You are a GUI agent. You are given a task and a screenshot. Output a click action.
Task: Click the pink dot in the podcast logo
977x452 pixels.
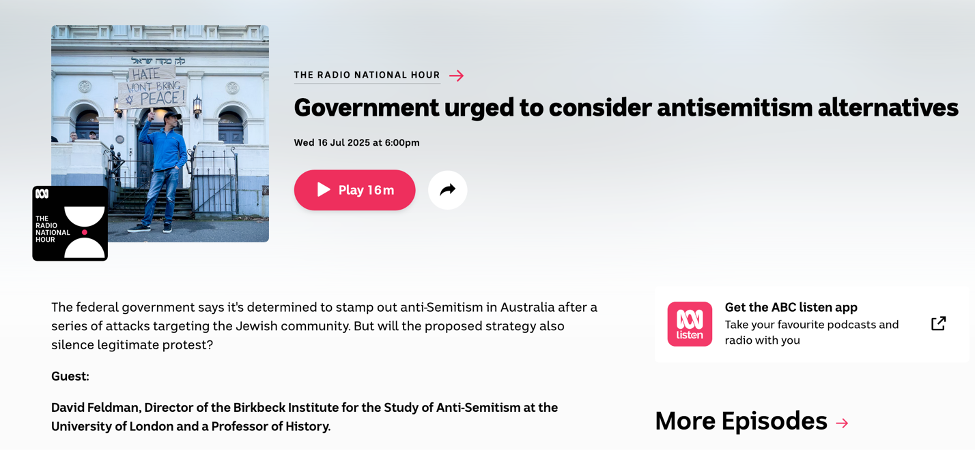(x=85, y=232)
